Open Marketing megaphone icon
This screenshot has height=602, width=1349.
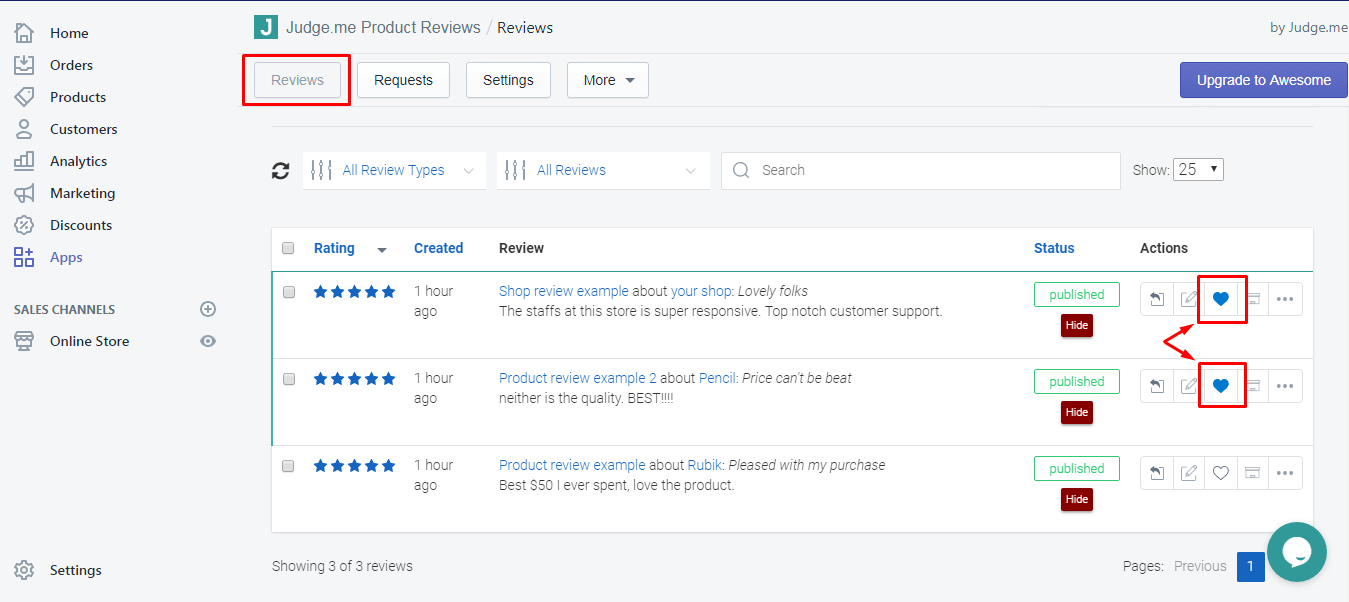coord(24,193)
